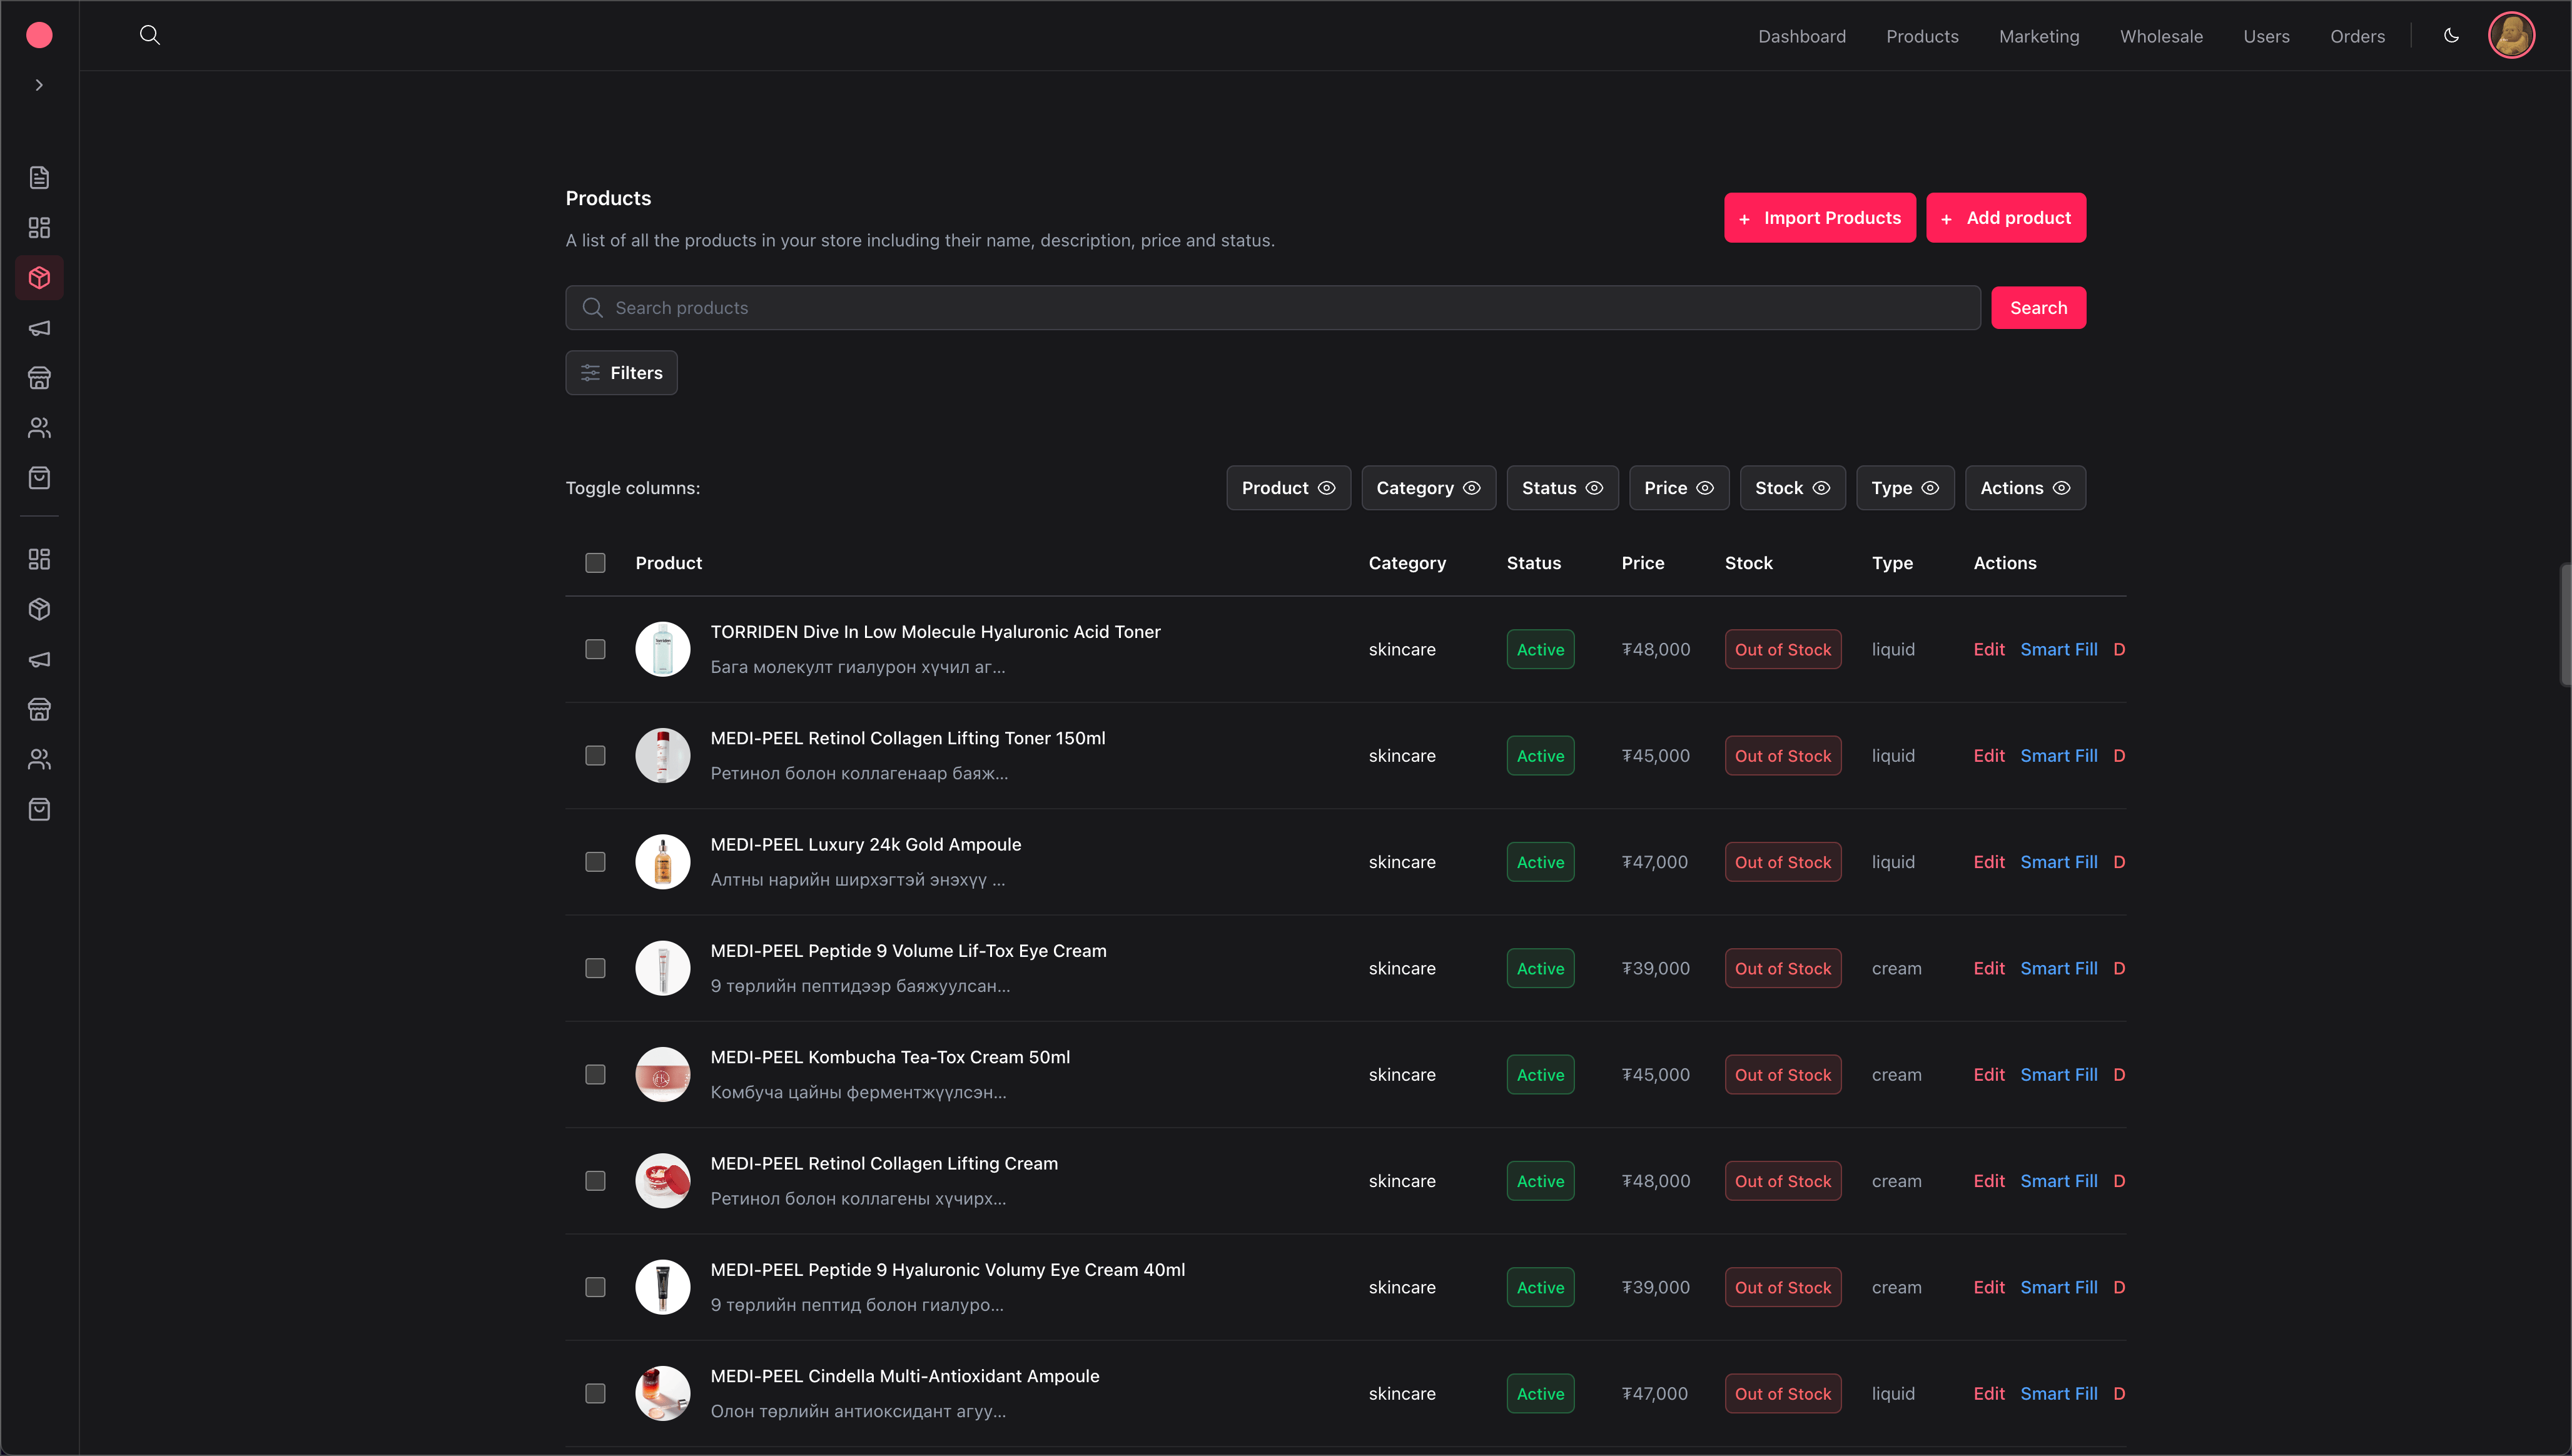Check the MEDI-PEEL Retinol Collagen Lifting Toner checkbox
This screenshot has width=2572, height=1456.
click(x=595, y=756)
